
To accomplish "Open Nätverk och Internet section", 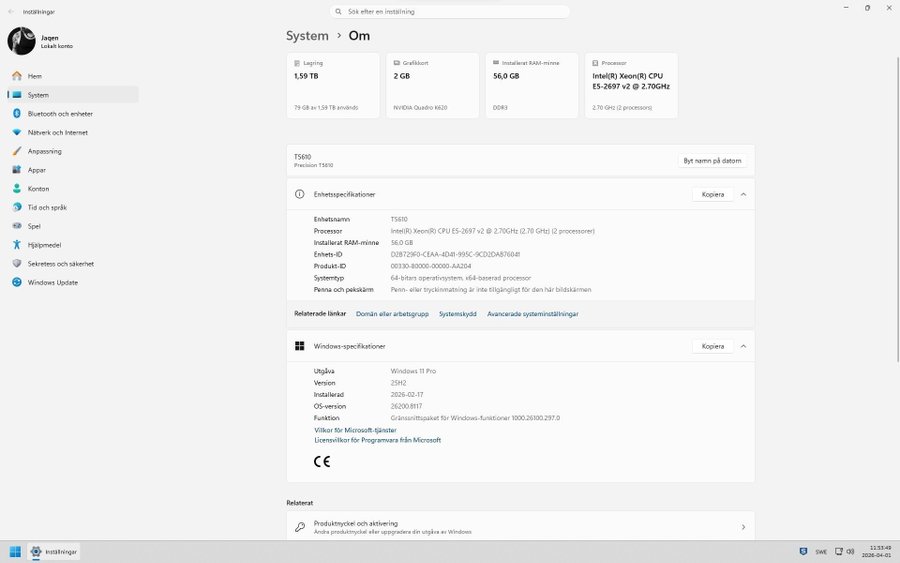I will [57, 132].
